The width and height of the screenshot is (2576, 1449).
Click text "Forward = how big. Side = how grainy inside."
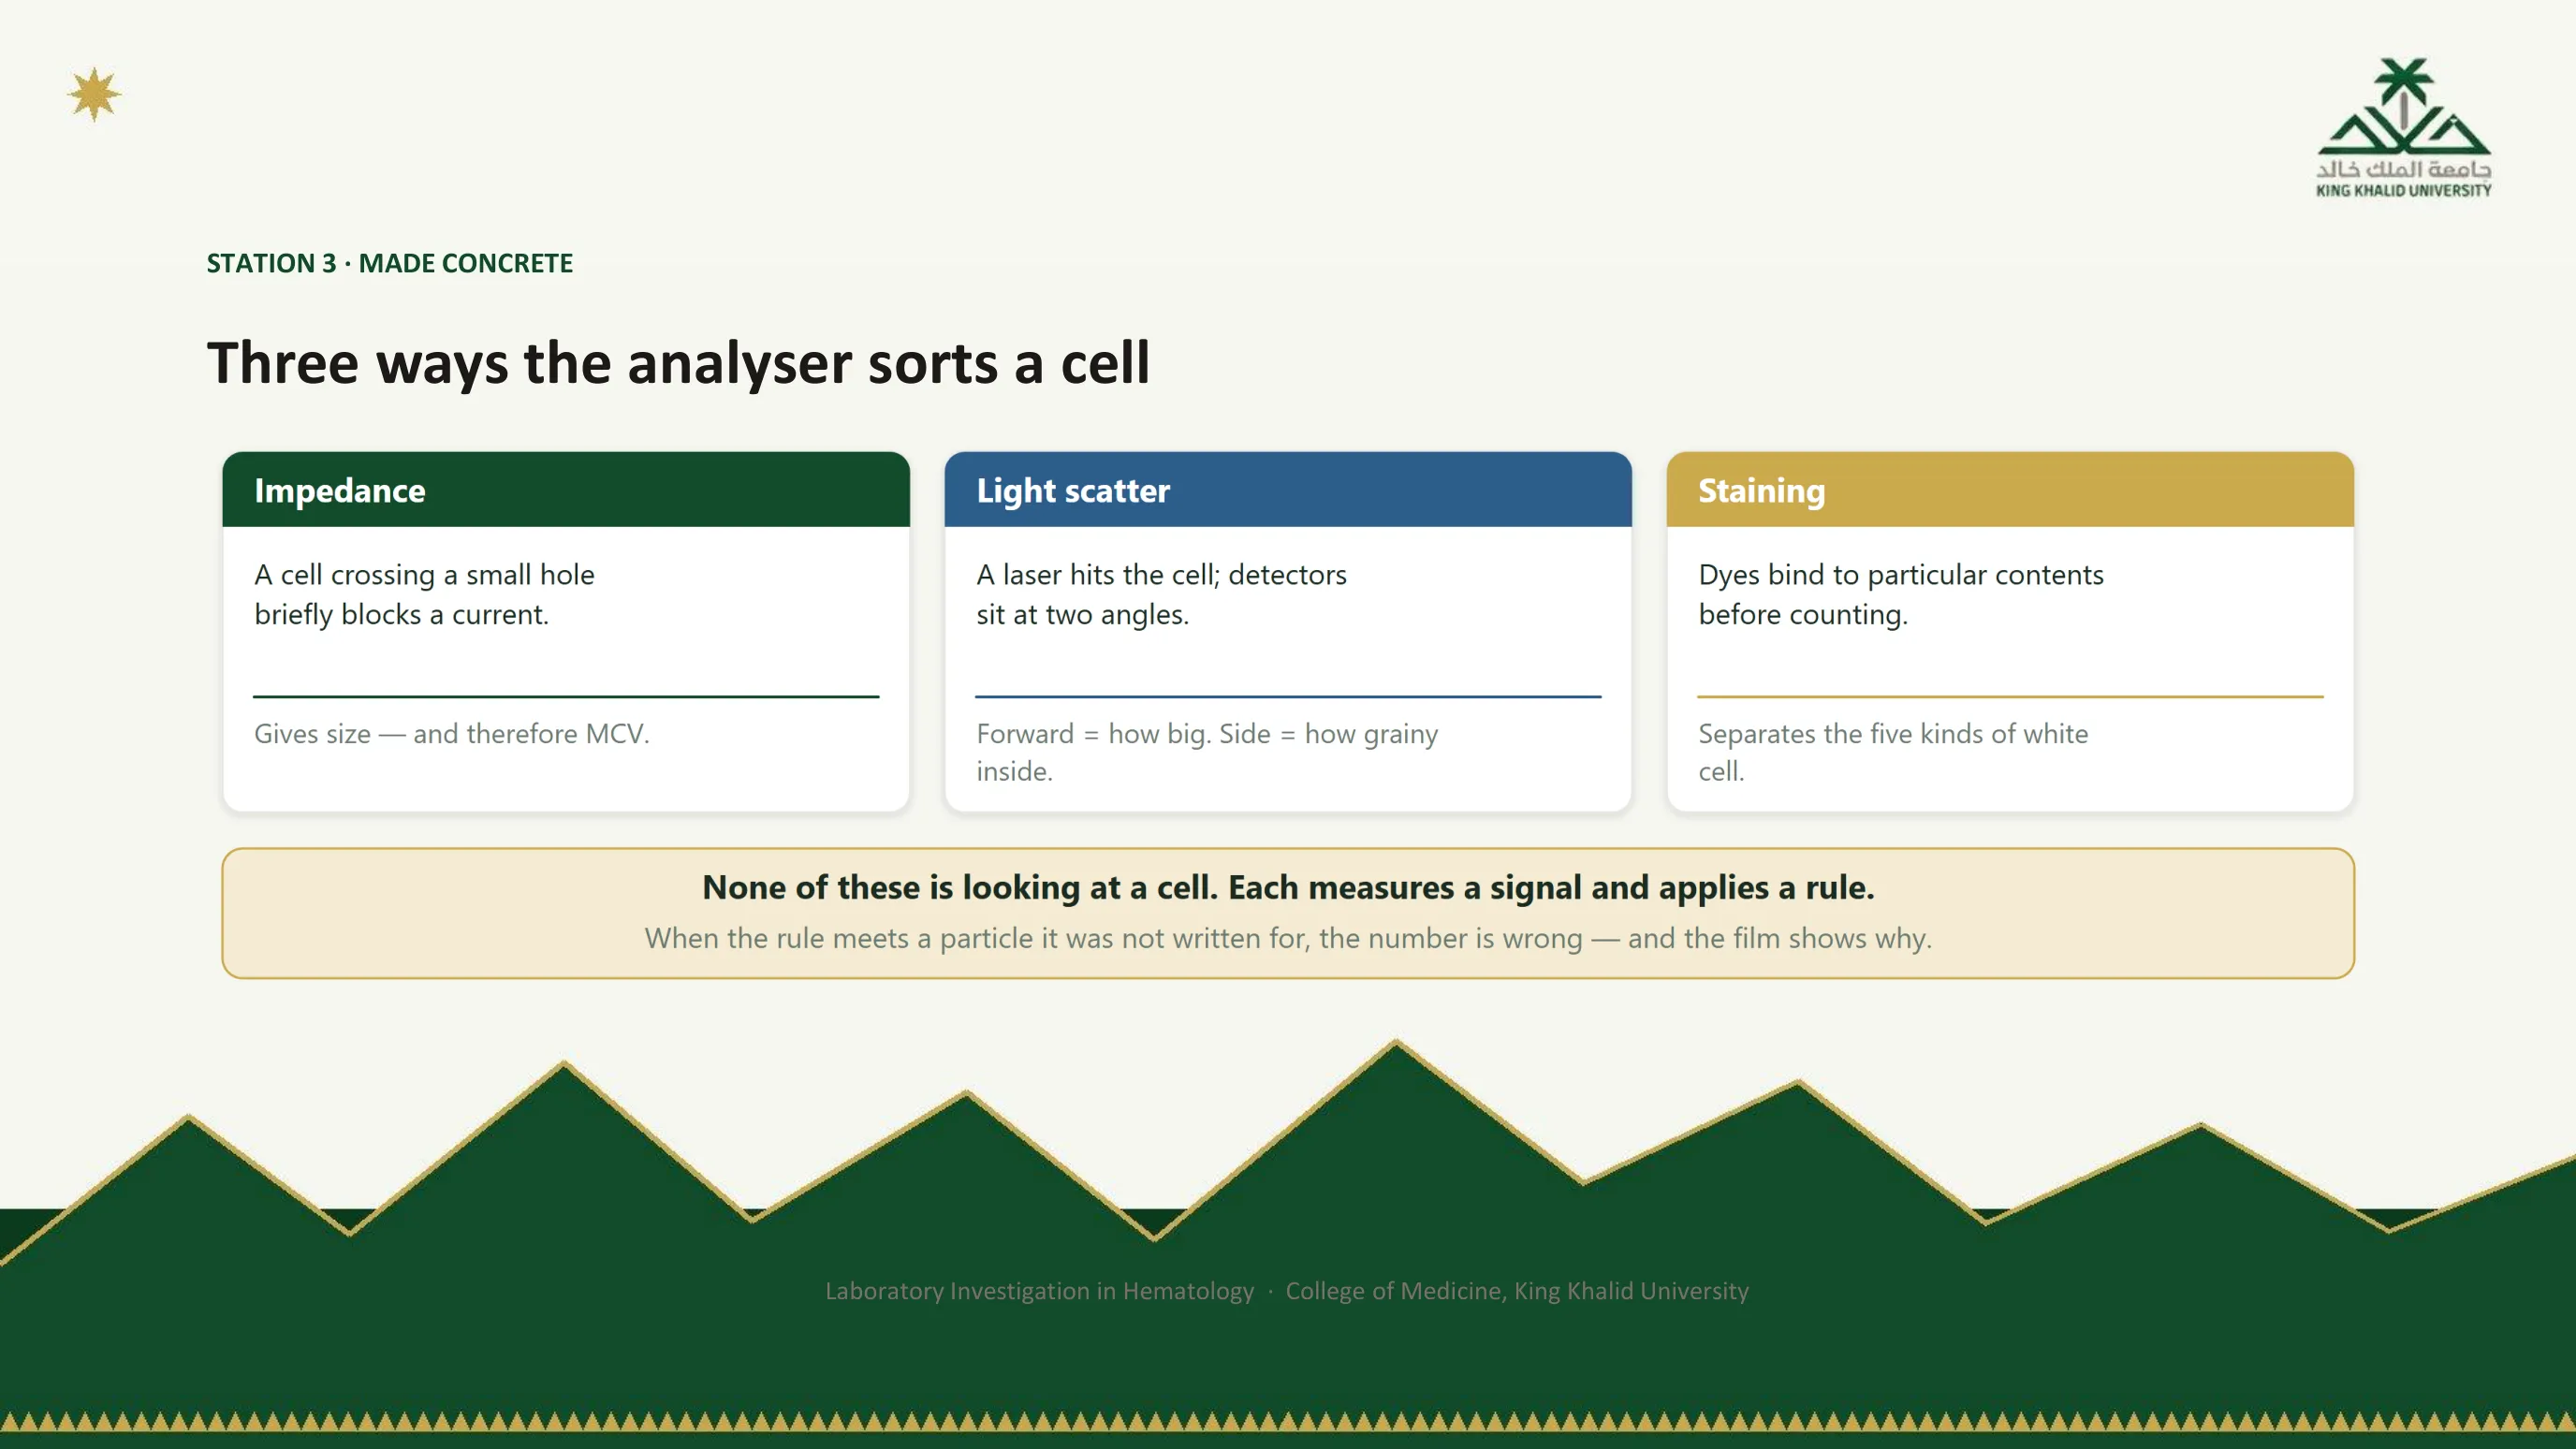[1207, 752]
